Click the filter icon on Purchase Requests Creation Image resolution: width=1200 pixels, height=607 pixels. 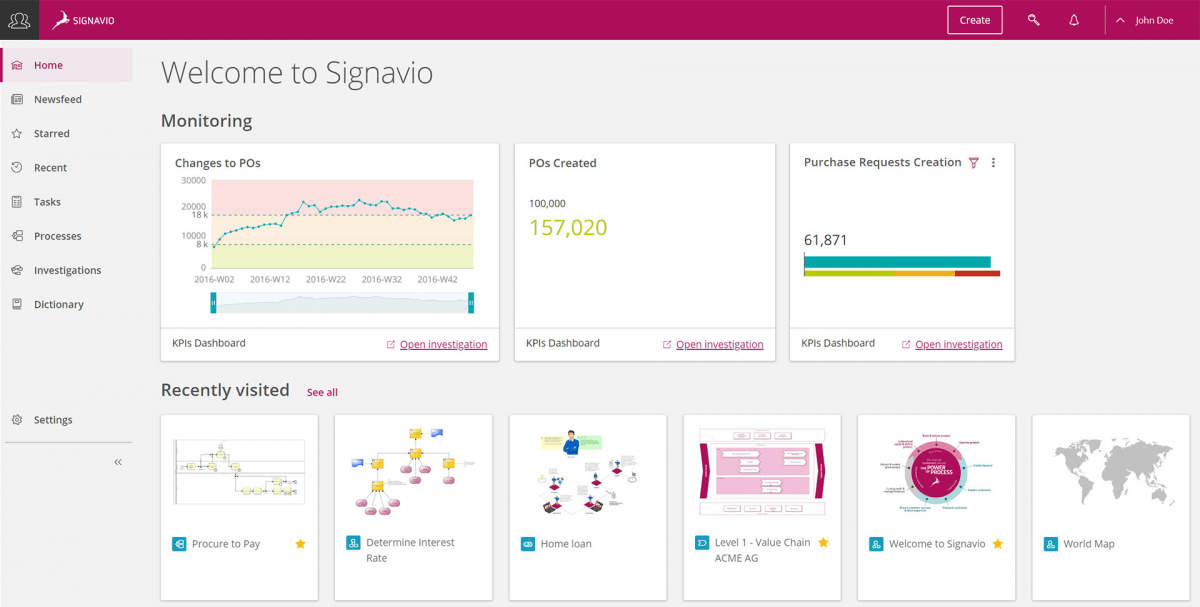pyautogui.click(x=974, y=163)
